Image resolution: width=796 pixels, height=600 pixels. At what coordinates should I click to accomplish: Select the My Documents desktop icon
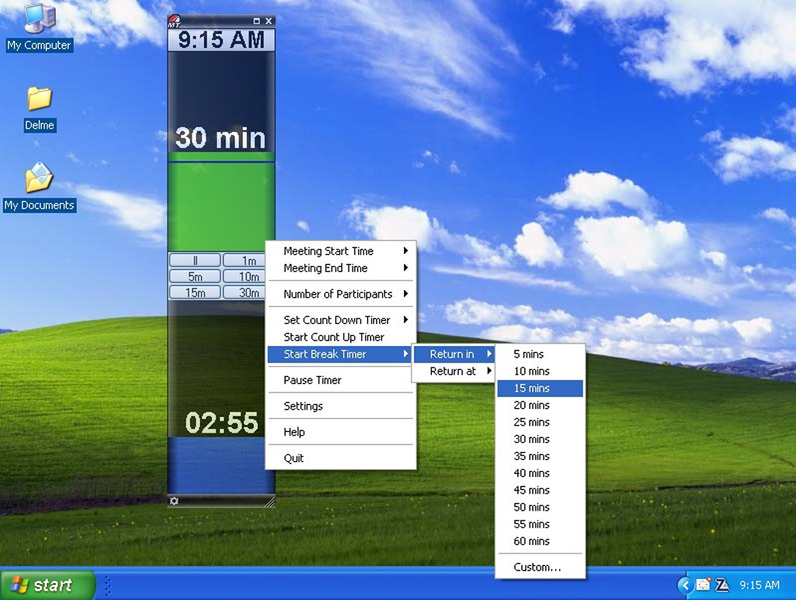(x=40, y=186)
